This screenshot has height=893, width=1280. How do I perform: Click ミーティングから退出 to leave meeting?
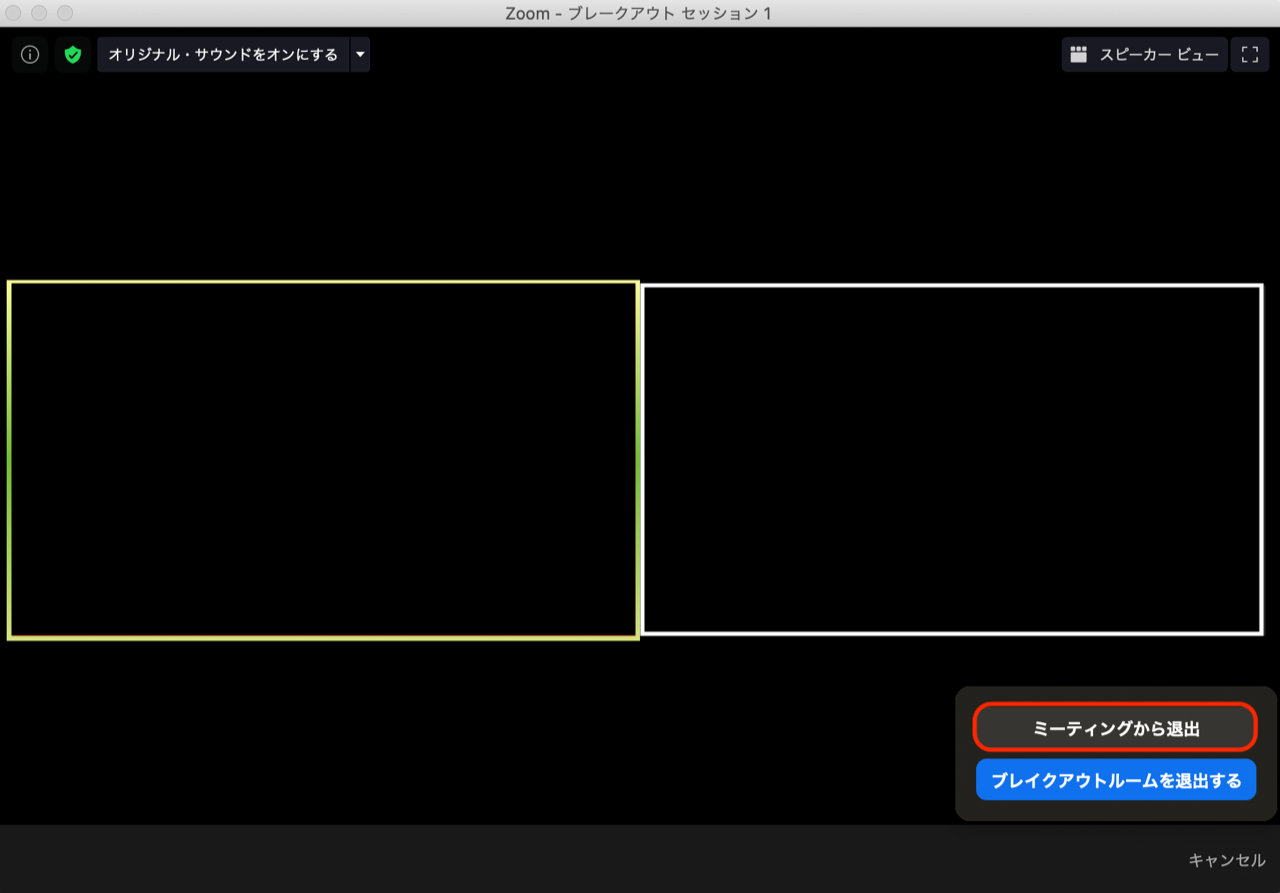point(1115,728)
